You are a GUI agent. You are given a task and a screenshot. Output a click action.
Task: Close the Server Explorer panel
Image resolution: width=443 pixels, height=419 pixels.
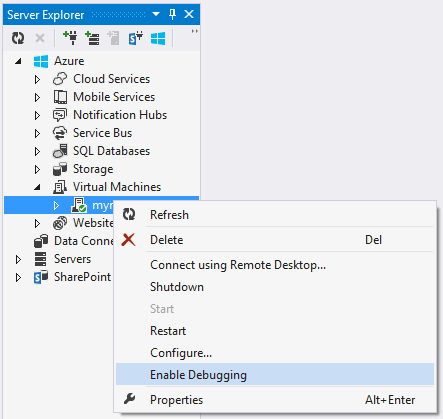click(x=189, y=14)
